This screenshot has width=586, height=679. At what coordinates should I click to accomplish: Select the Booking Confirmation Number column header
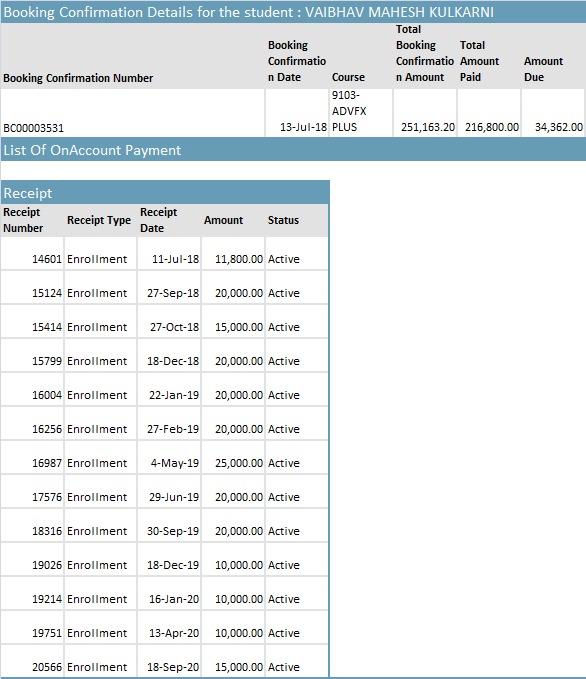(x=78, y=78)
